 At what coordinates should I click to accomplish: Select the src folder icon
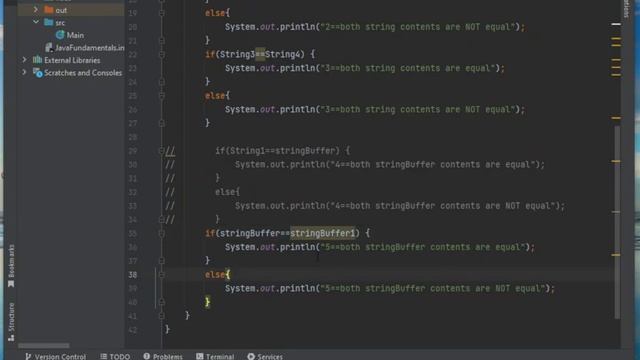pyautogui.click(x=49, y=22)
